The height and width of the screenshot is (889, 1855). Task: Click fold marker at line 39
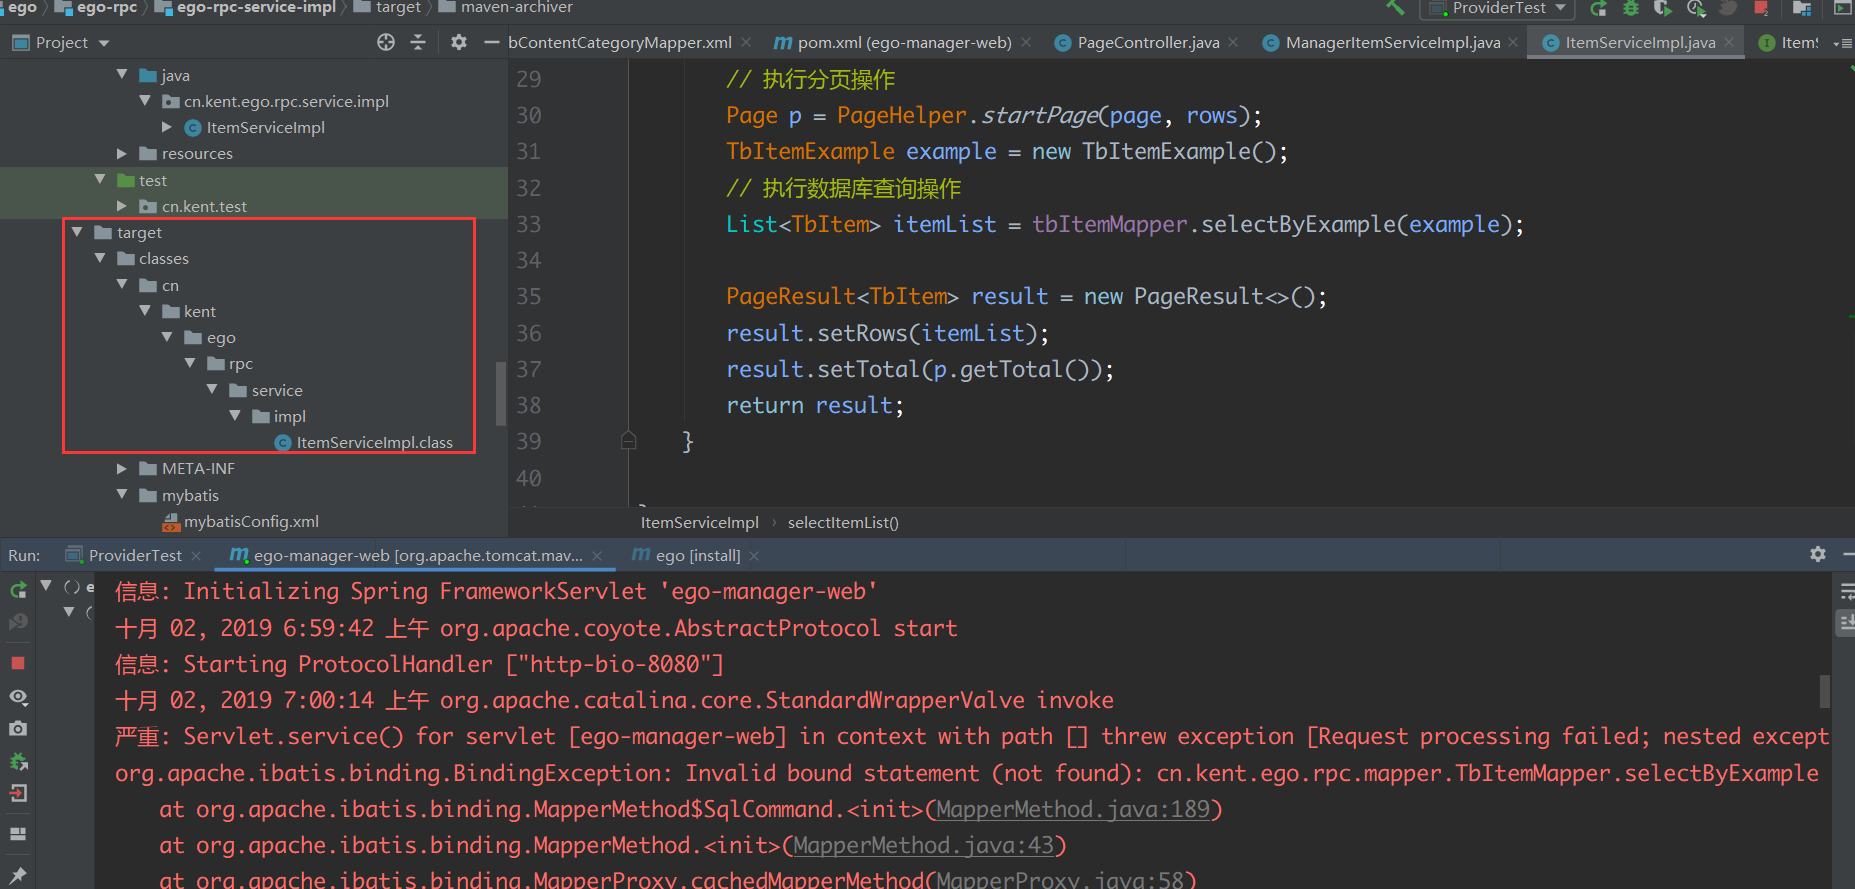click(628, 440)
